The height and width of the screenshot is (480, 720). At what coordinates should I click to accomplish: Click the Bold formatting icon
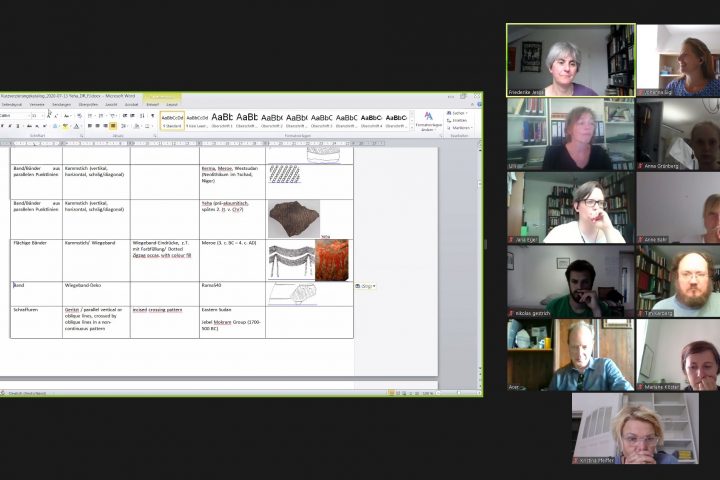click(2, 126)
